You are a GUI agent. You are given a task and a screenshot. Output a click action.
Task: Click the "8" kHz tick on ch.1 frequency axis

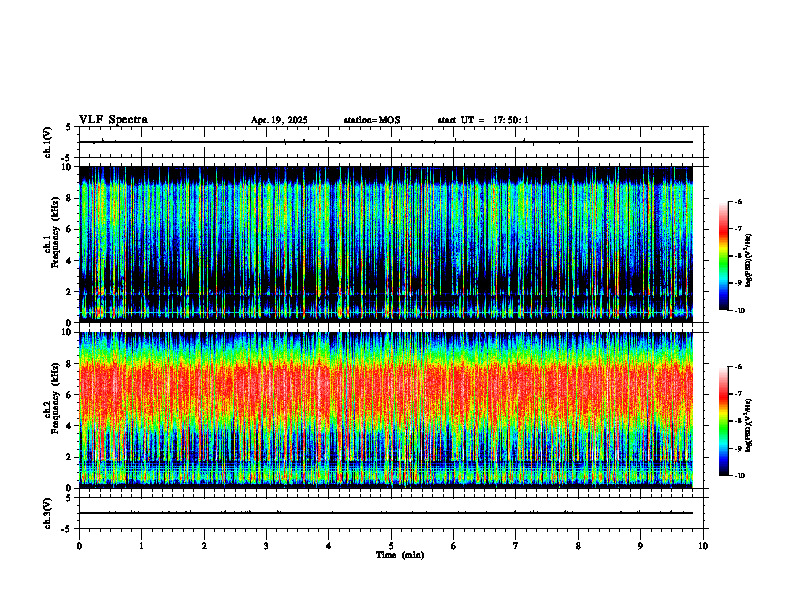click(70, 198)
